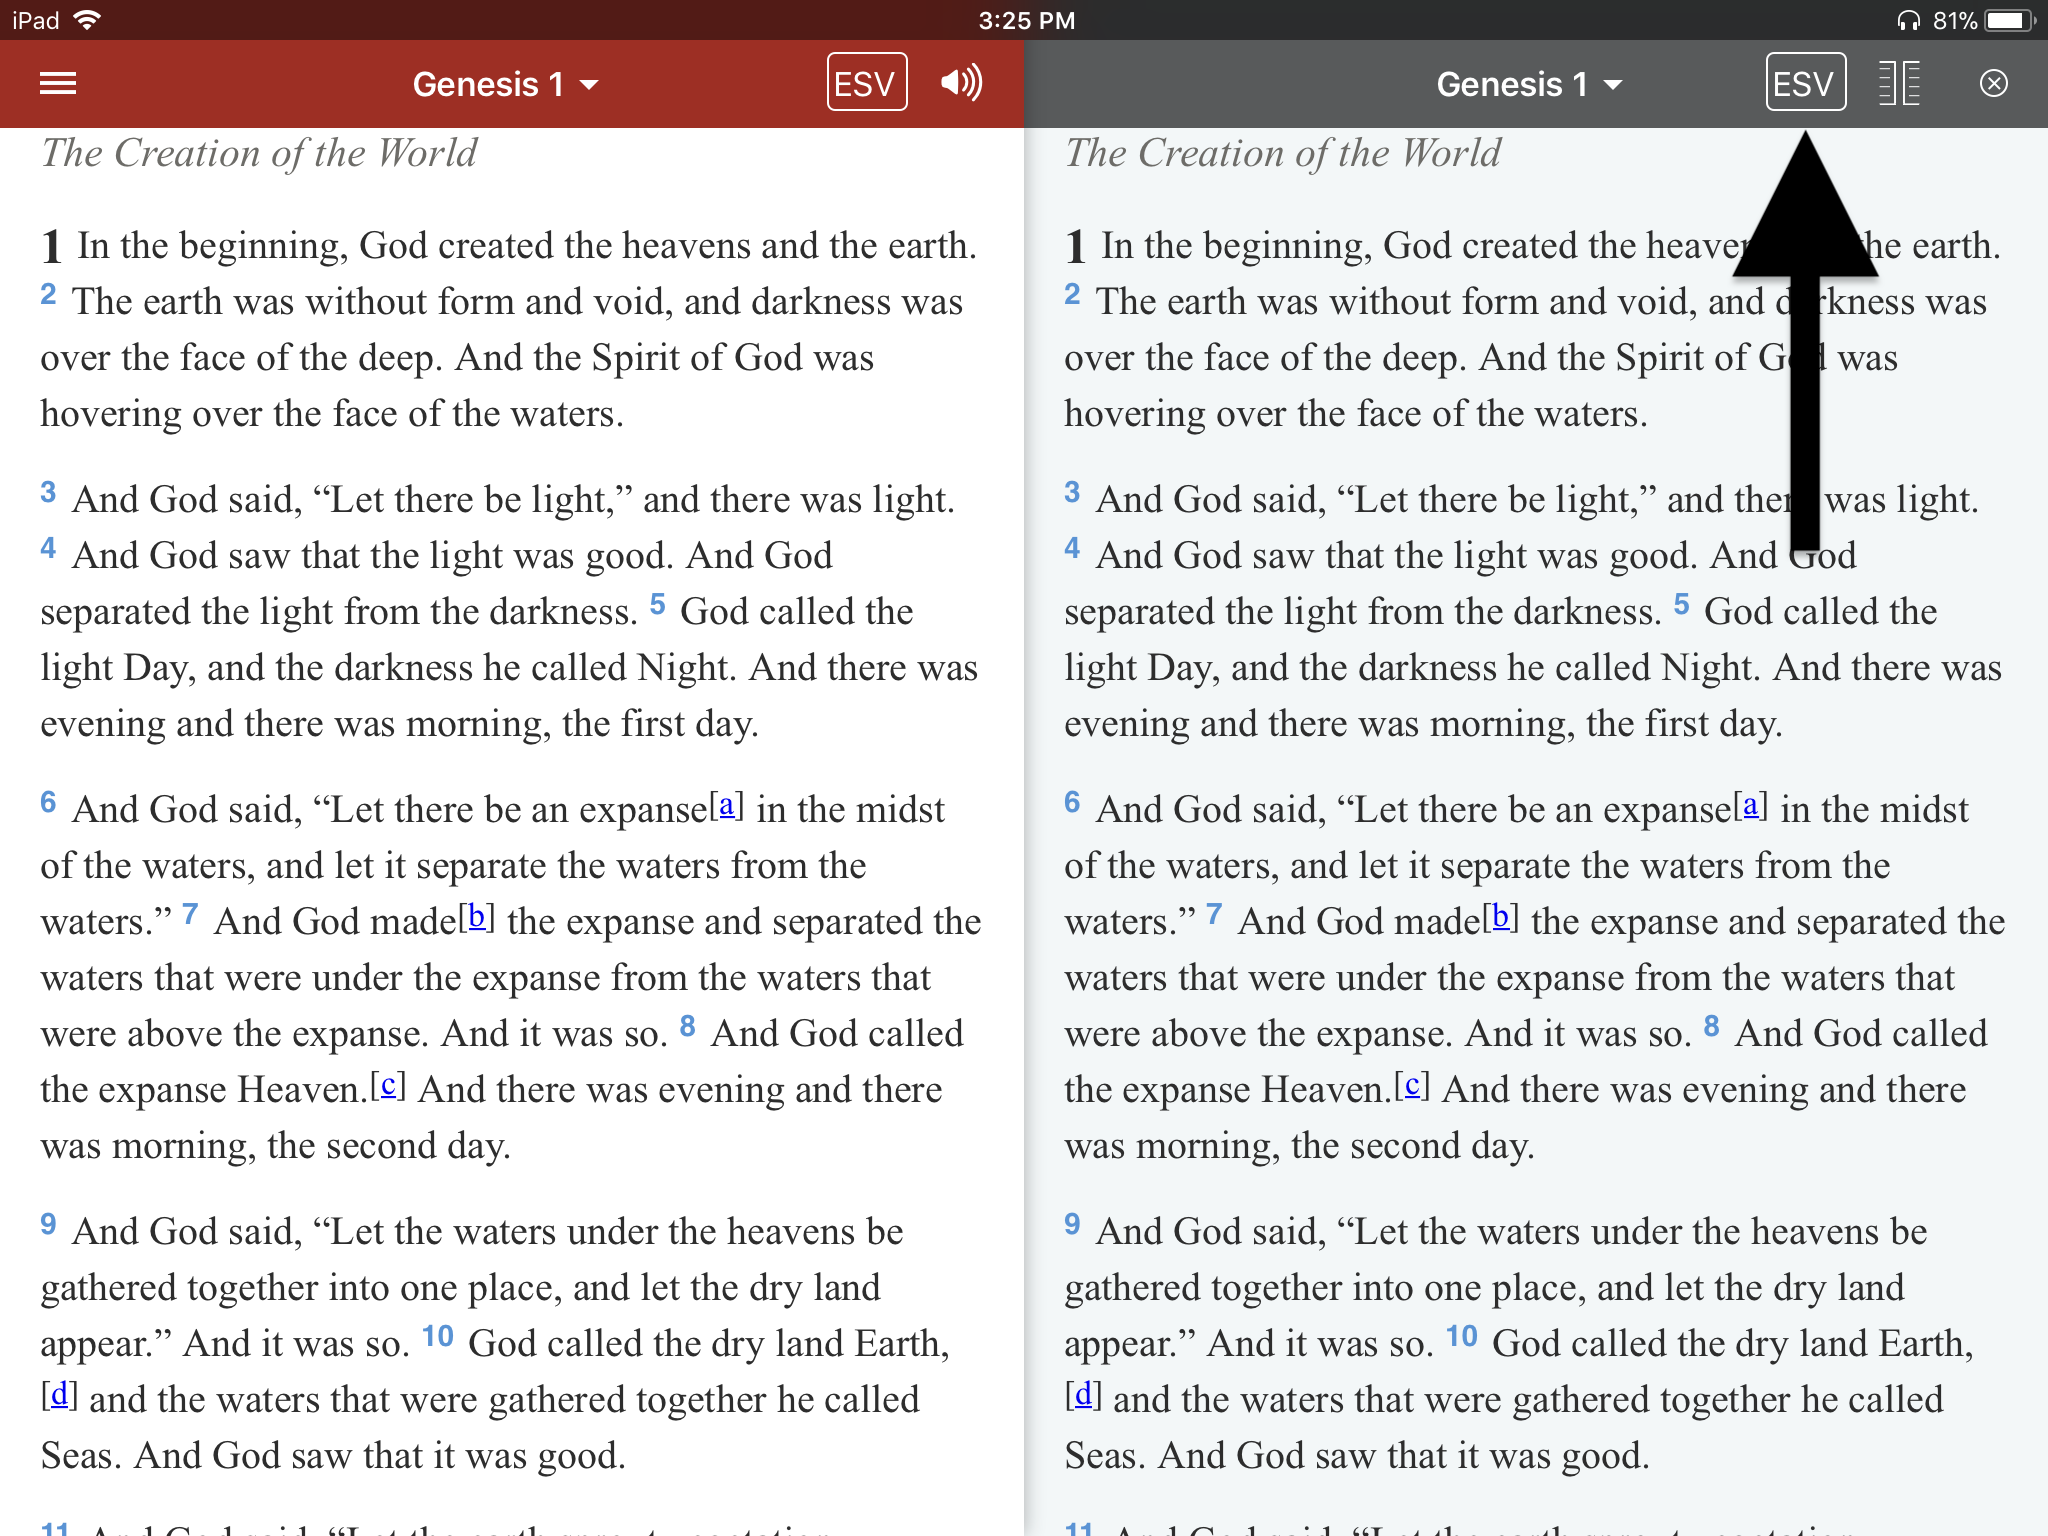2048x1536 pixels.
Task: Open footnote c in right pane verse 8
Action: click(x=1412, y=1085)
